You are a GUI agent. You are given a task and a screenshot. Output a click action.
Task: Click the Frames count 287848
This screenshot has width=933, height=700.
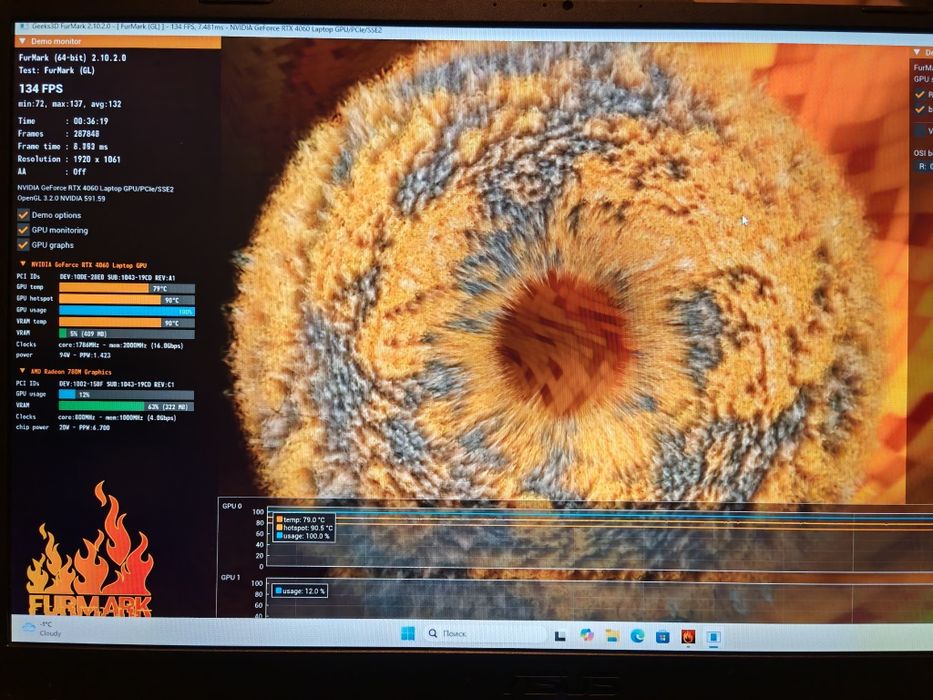[x=86, y=134]
